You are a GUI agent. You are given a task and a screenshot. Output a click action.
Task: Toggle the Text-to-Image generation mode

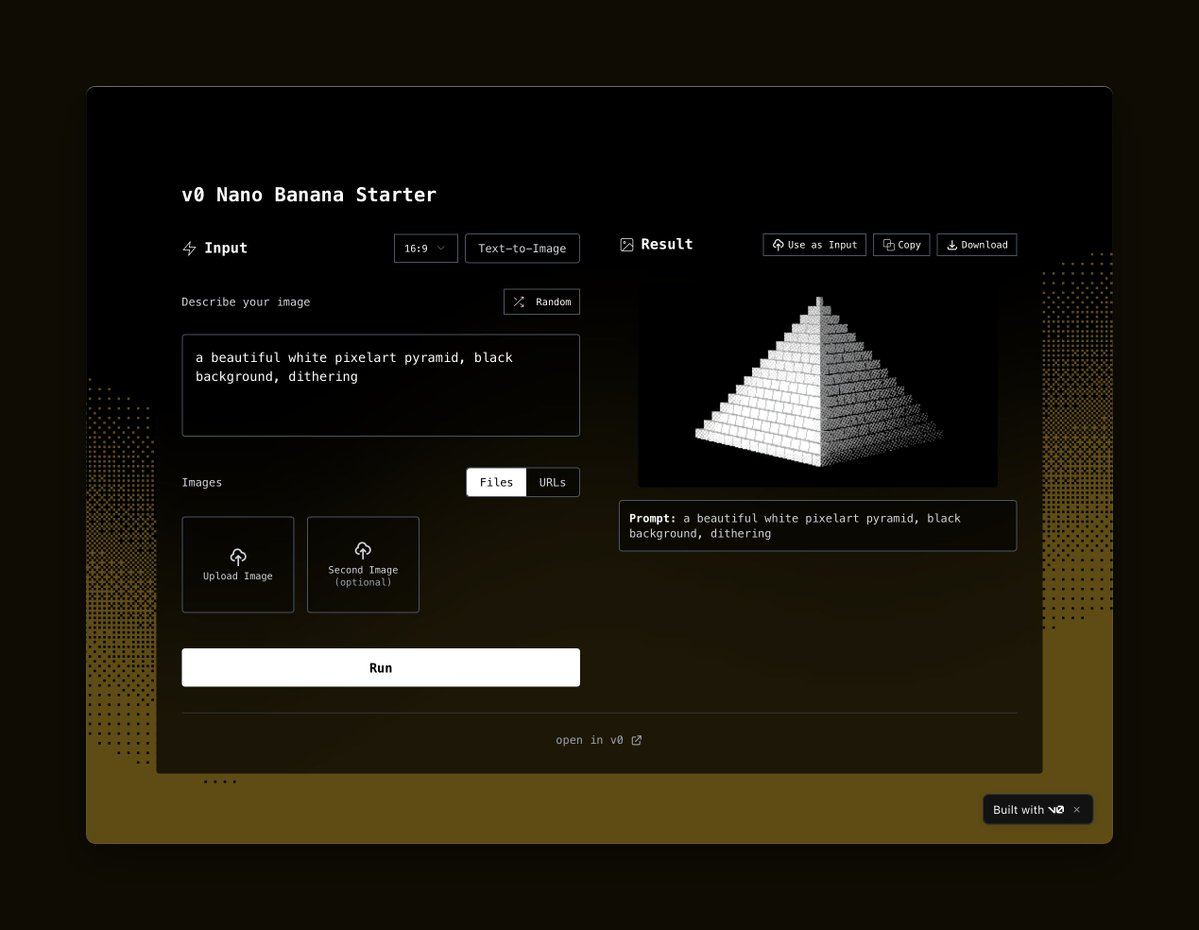click(522, 248)
